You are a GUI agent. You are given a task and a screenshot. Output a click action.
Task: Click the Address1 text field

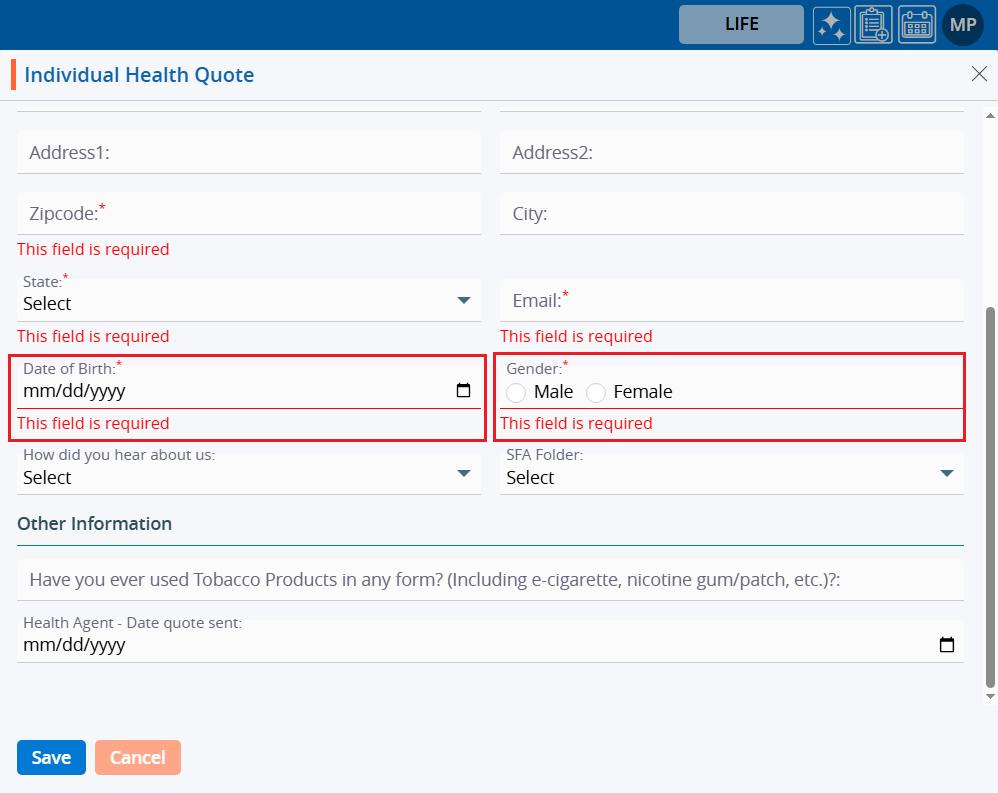pos(248,153)
